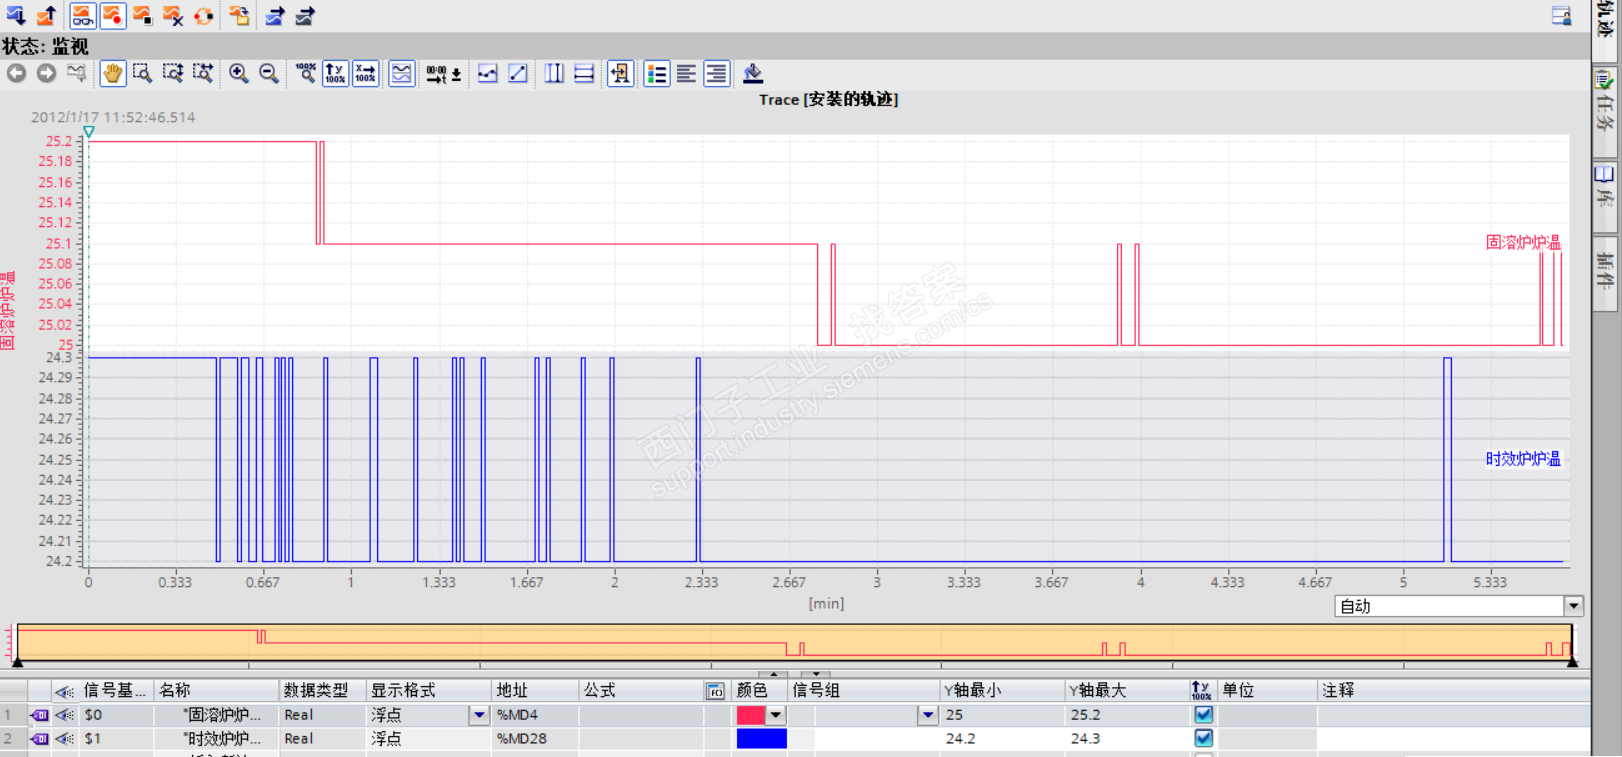1622x757 pixels.
Task: Click the download arrow beside time unit icon
Action: 457,74
